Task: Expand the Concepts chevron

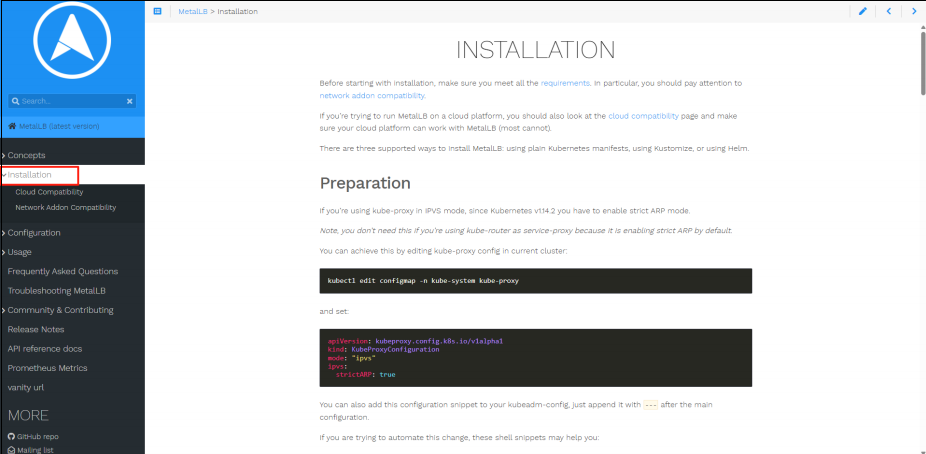Action: (x=4, y=156)
